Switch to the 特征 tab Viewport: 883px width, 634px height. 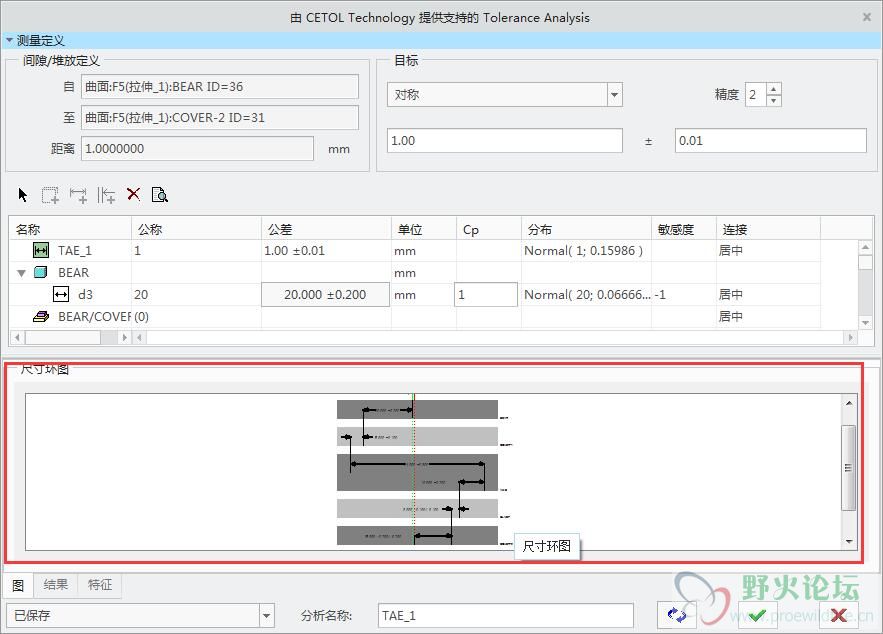click(x=100, y=585)
